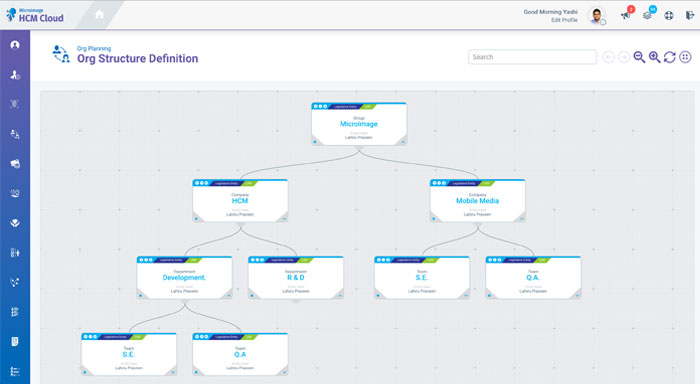Click the globe language icon

pyautogui.click(x=669, y=16)
